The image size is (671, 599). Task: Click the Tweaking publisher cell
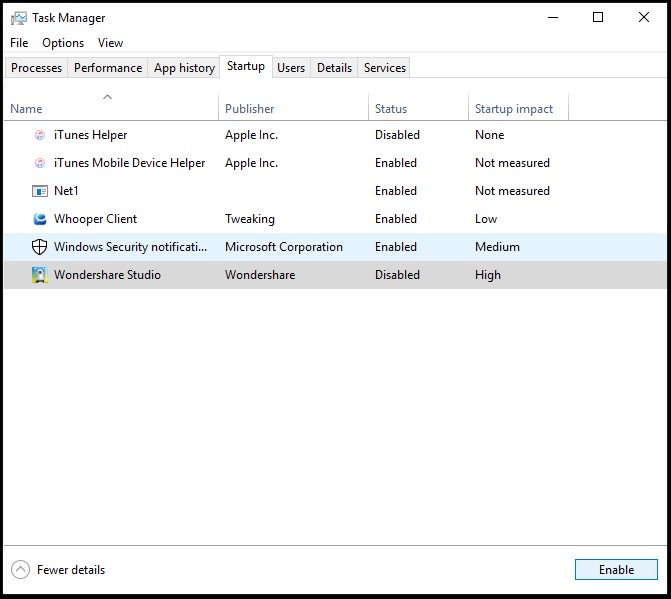pos(250,219)
